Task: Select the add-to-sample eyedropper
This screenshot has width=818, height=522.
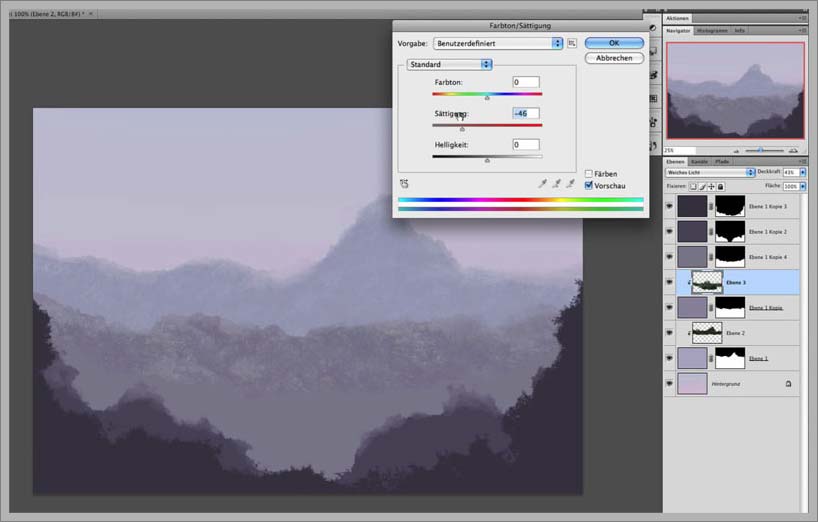Action: click(x=557, y=184)
